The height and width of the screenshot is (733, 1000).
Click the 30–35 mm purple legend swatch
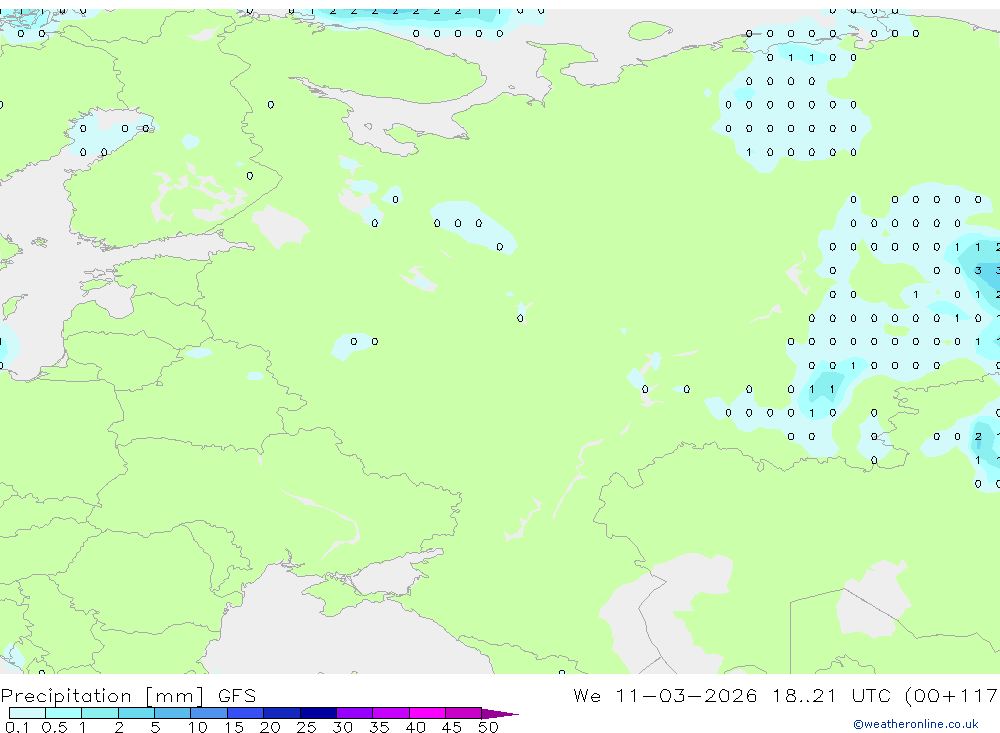[x=355, y=713]
